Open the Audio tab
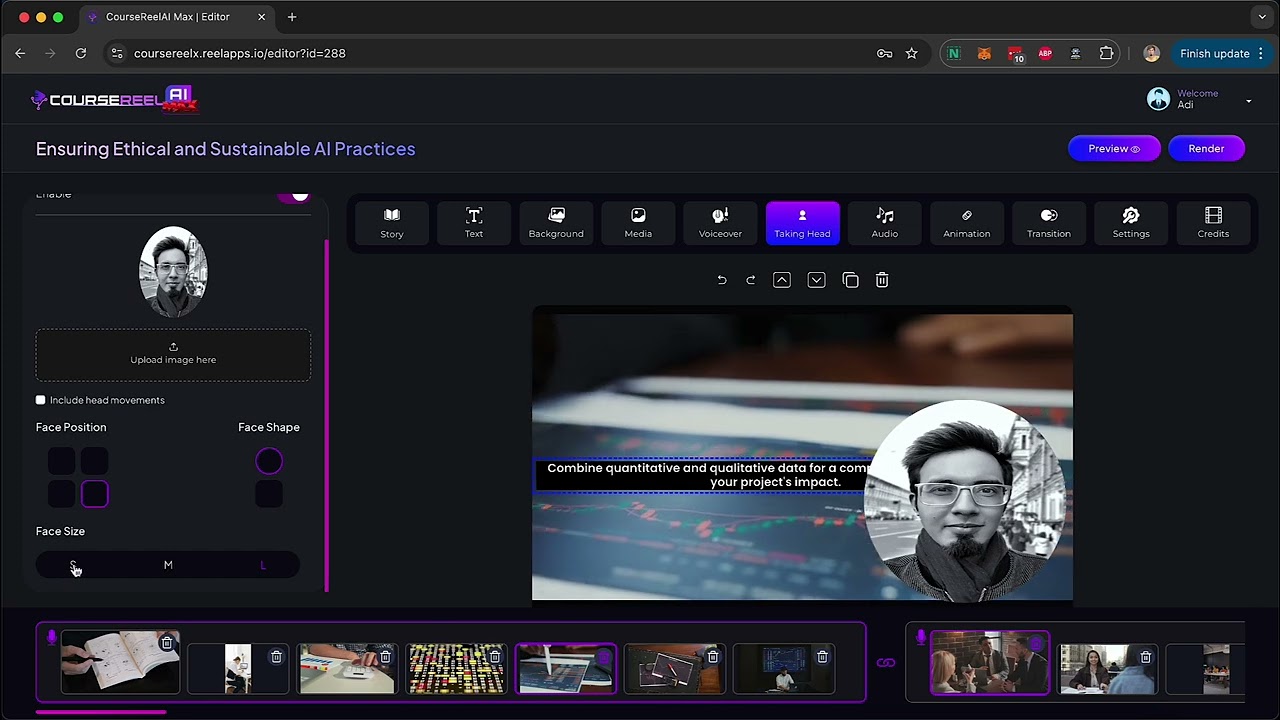The image size is (1280, 720). [x=885, y=222]
